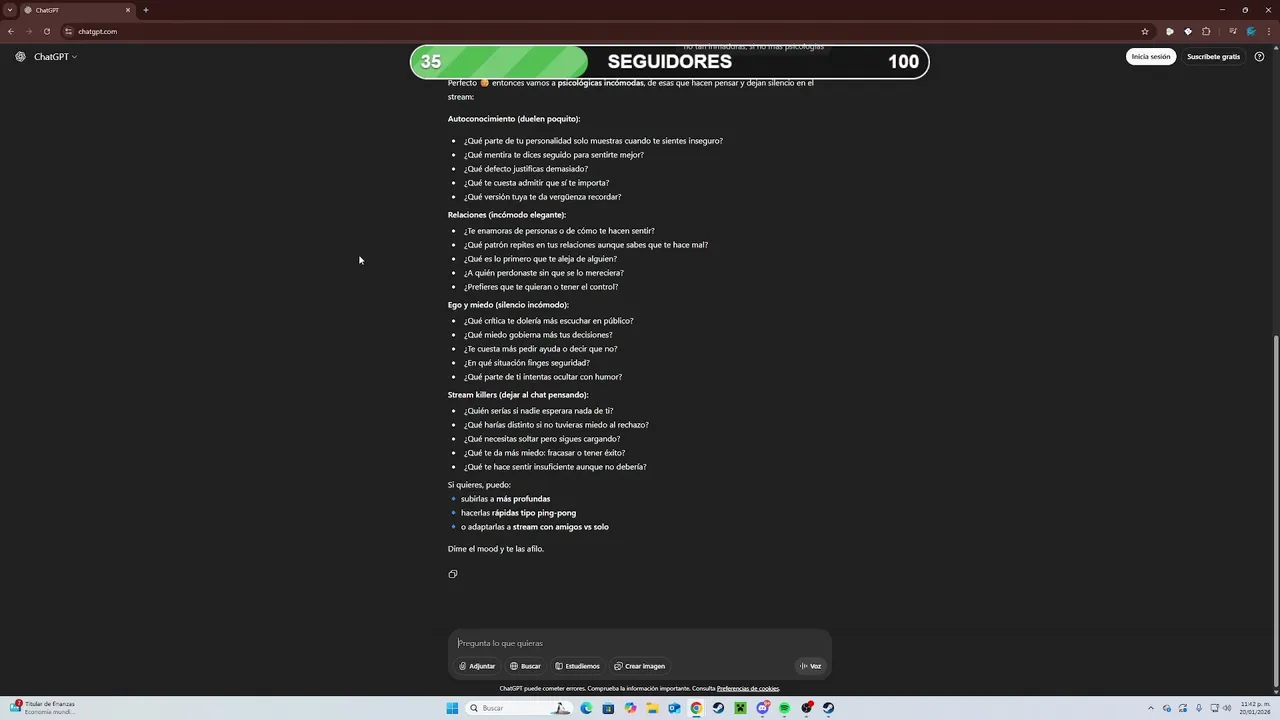
Task: Start voice mode with the Voz button
Action: [x=810, y=666]
